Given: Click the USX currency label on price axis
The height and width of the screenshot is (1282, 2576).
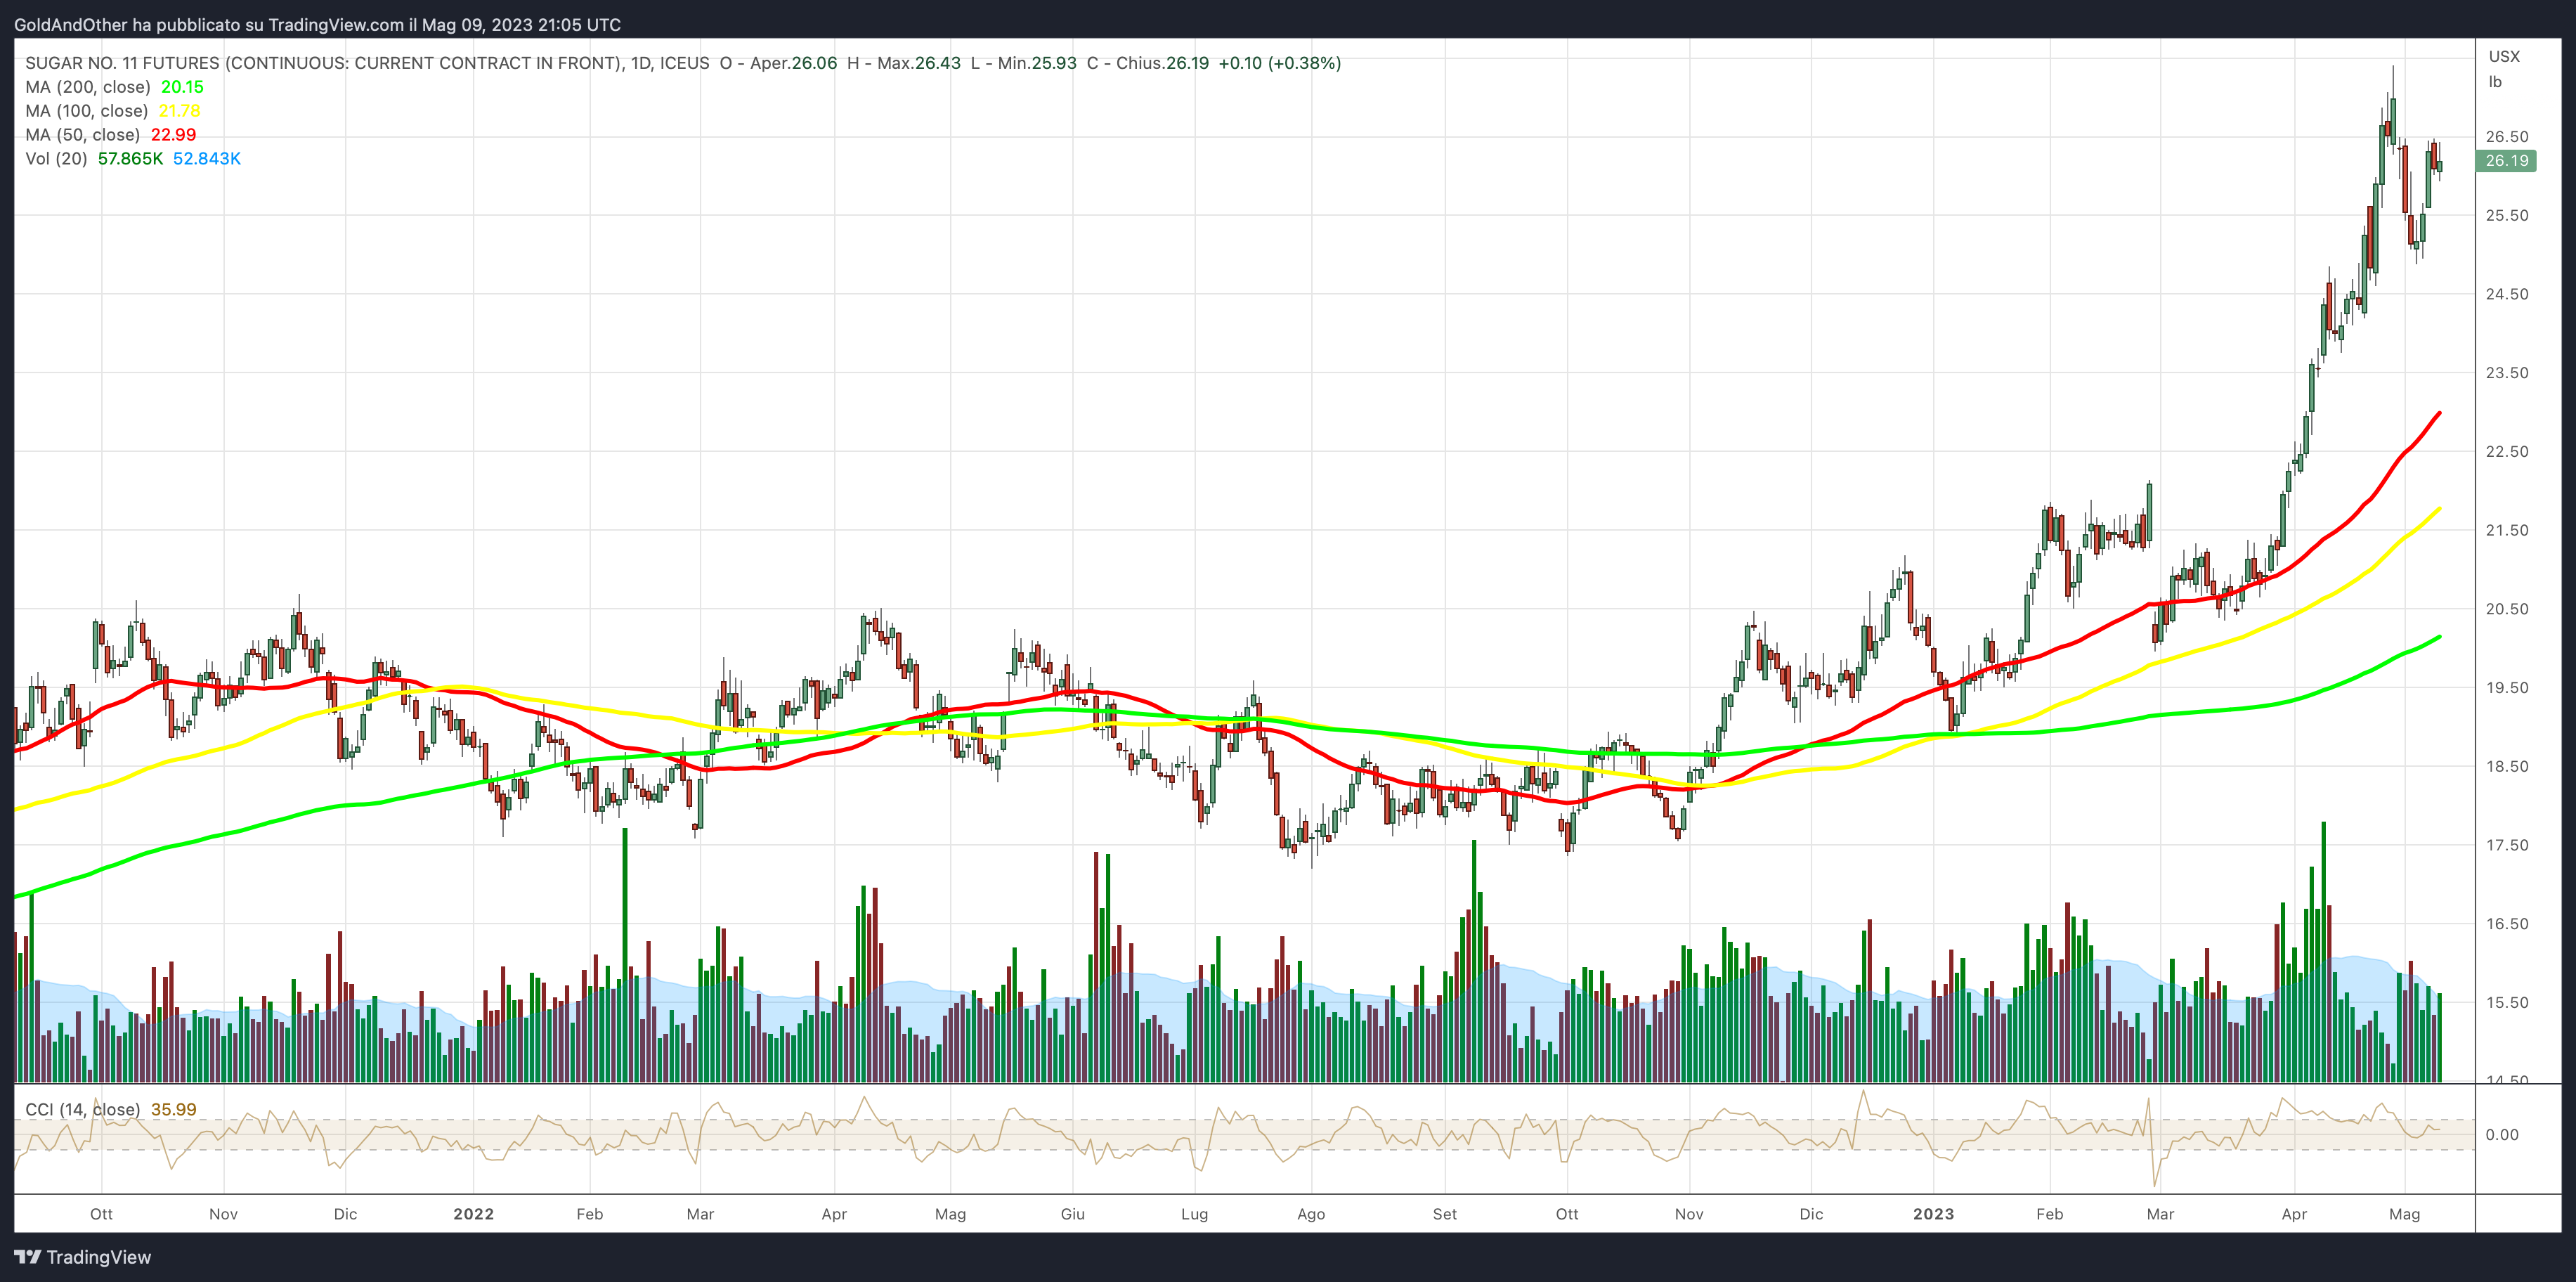Looking at the screenshot, I should coord(2504,56).
